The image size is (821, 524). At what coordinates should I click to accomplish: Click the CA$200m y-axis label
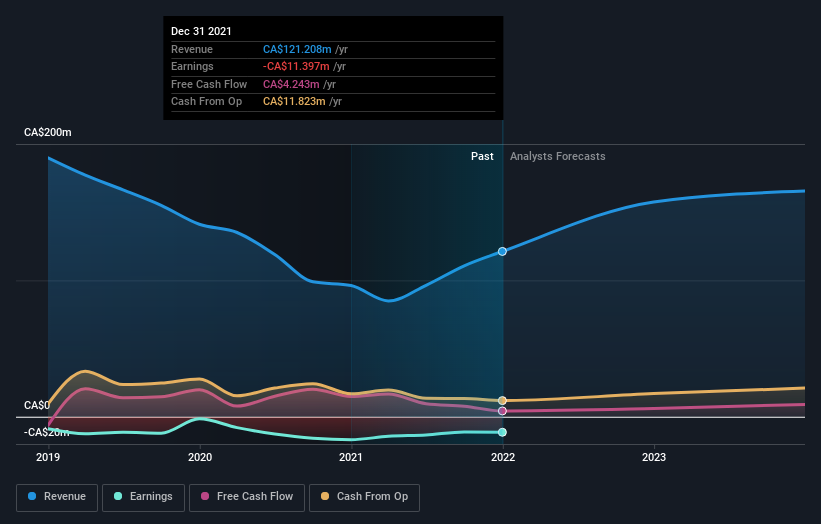(48, 132)
